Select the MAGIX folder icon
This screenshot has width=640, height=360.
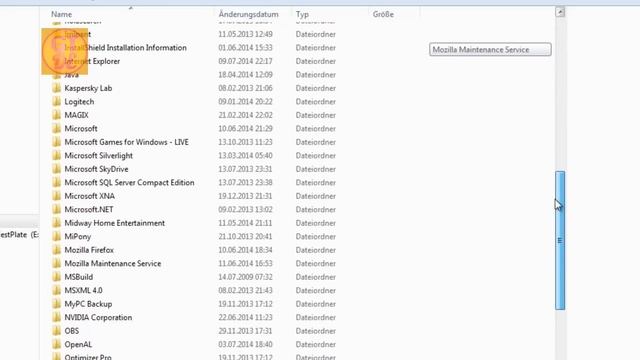click(x=57, y=115)
